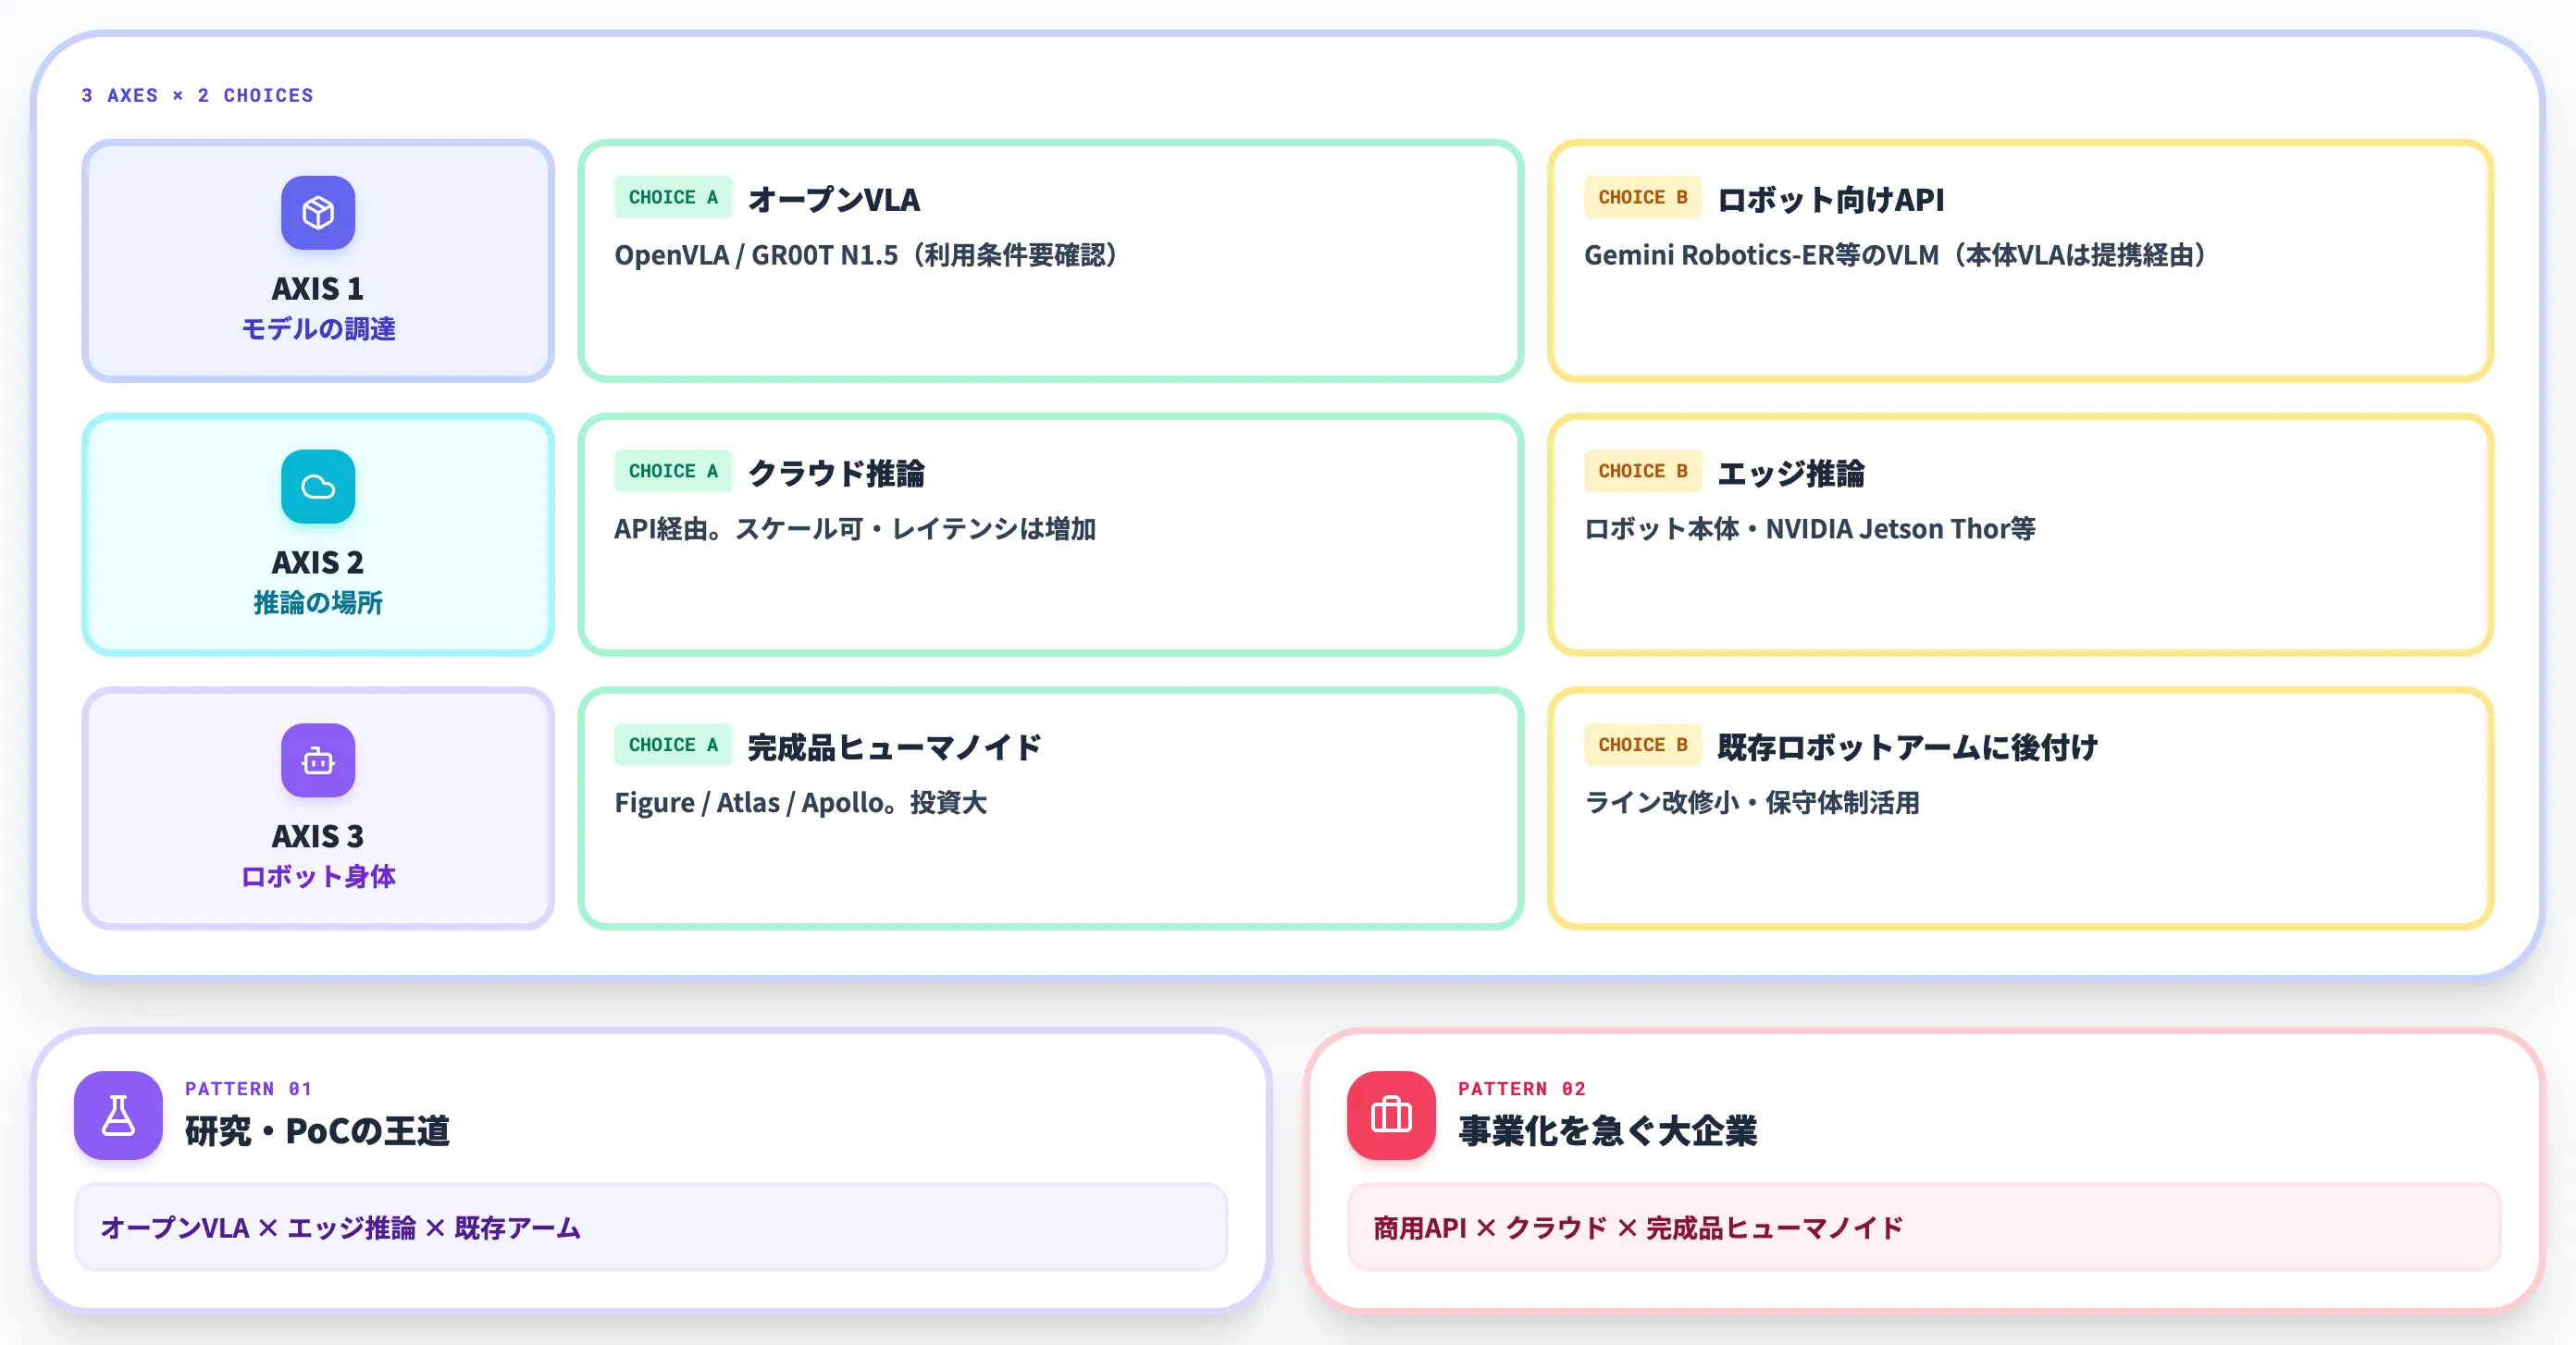This screenshot has width=2576, height=1345.
Task: Click the cloud icon in AXIS 2
Action: point(318,487)
